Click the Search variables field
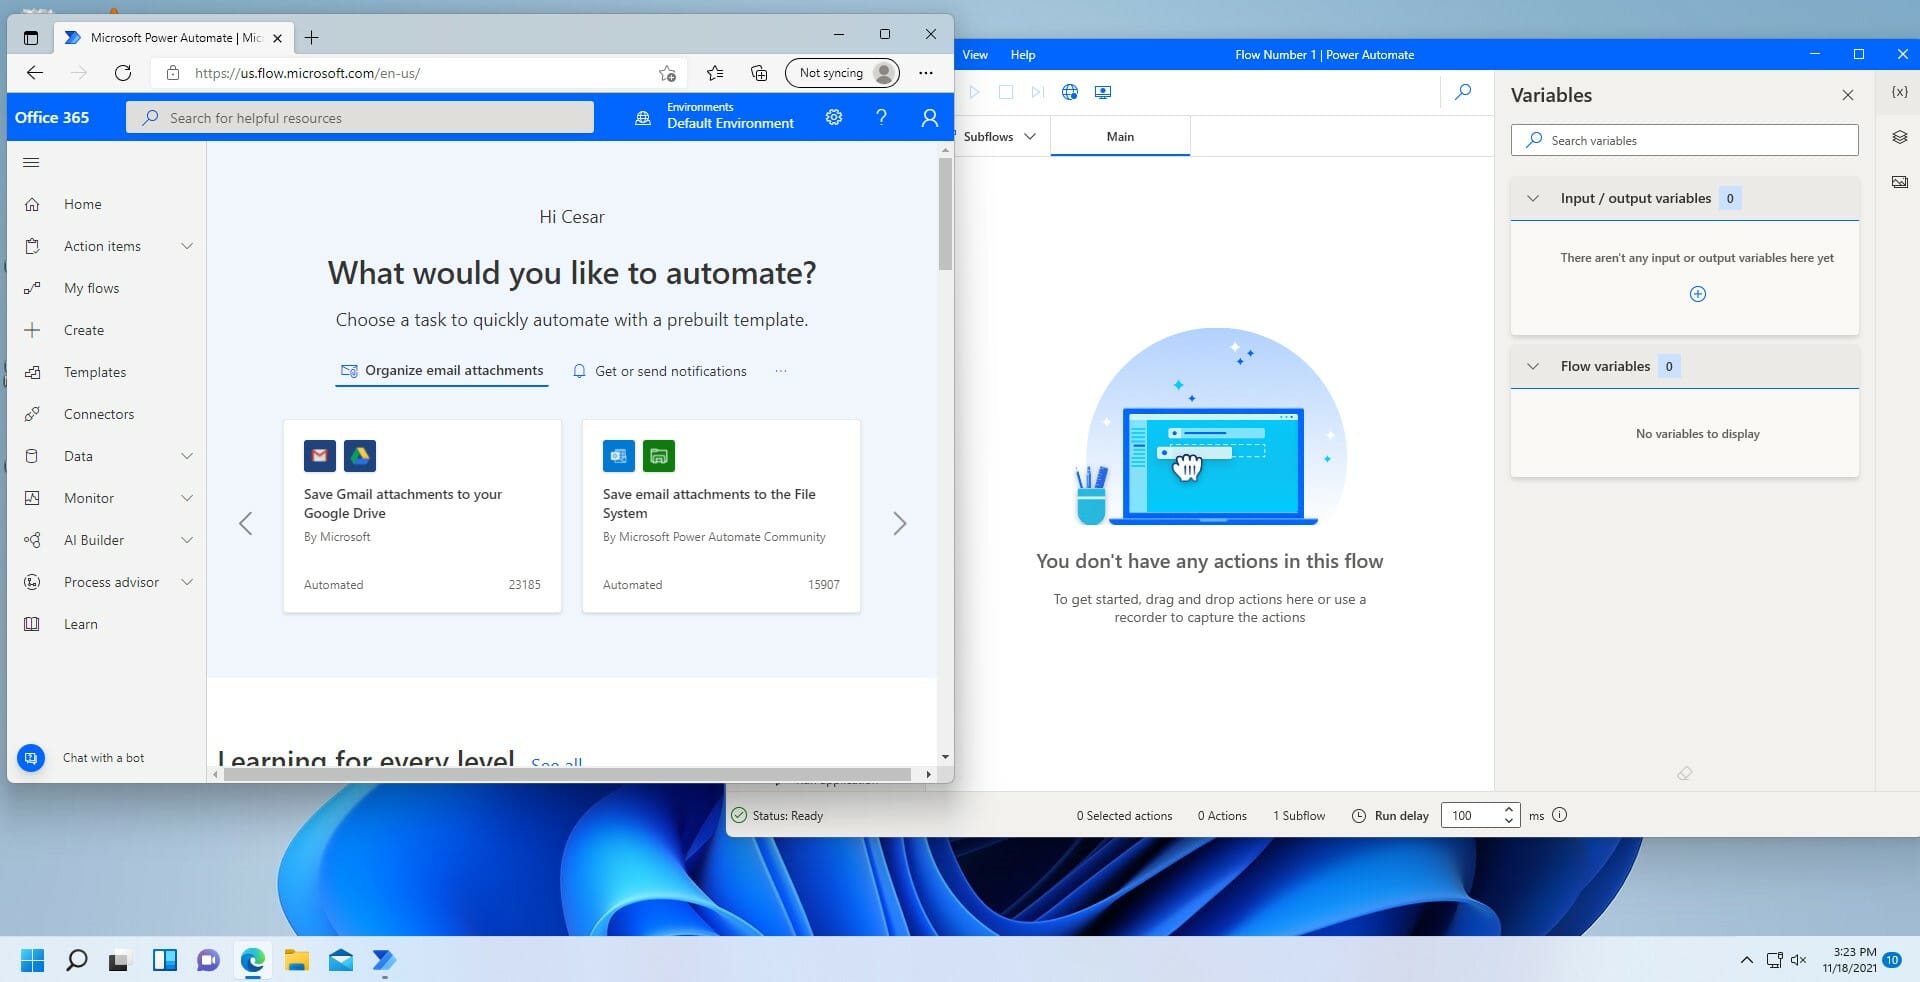The image size is (1920, 982). pos(1684,140)
